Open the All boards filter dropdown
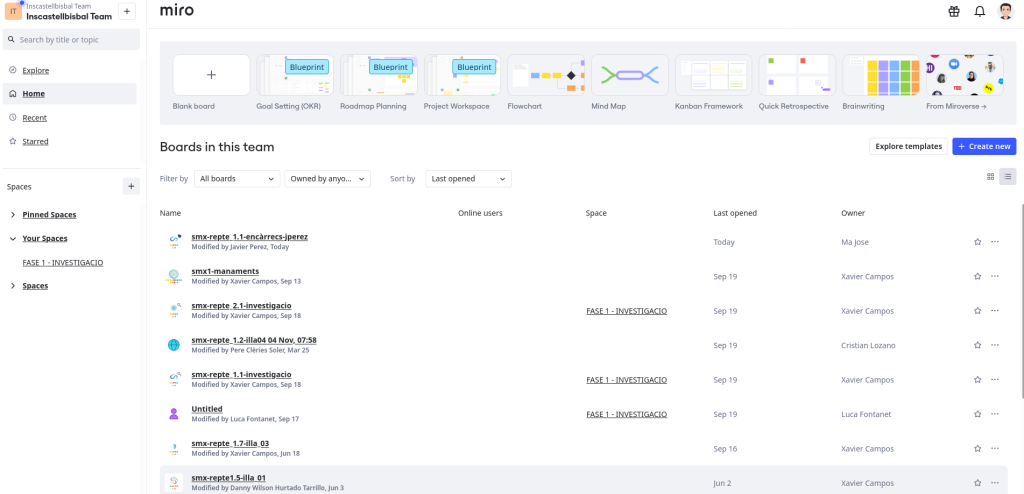The image size is (1024, 494). (237, 179)
